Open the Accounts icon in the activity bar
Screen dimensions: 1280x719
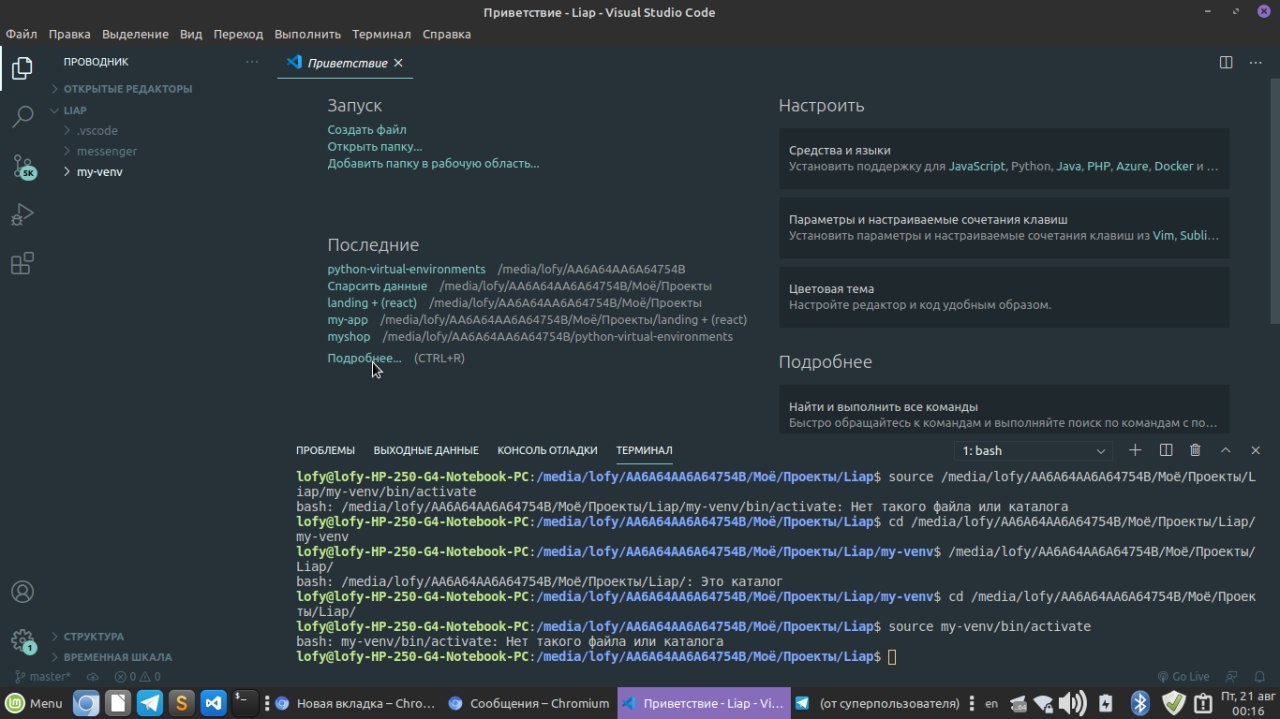coord(22,592)
